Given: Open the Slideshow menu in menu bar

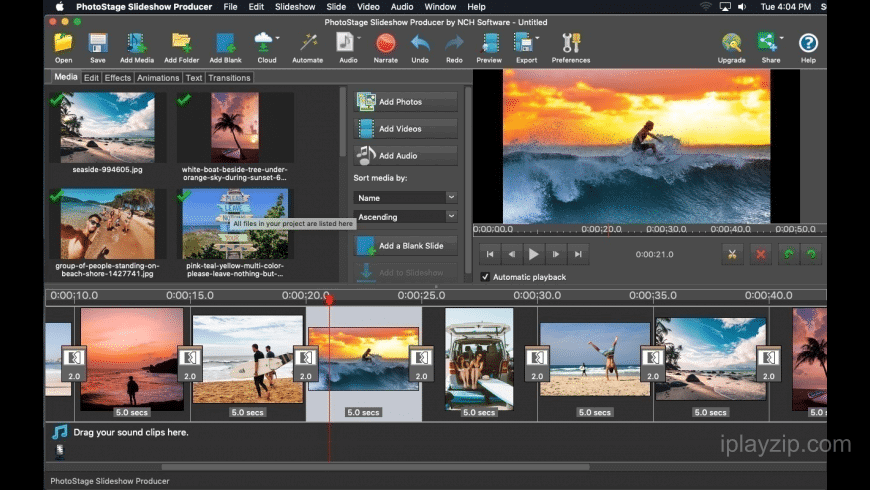Looking at the screenshot, I should tap(295, 7).
